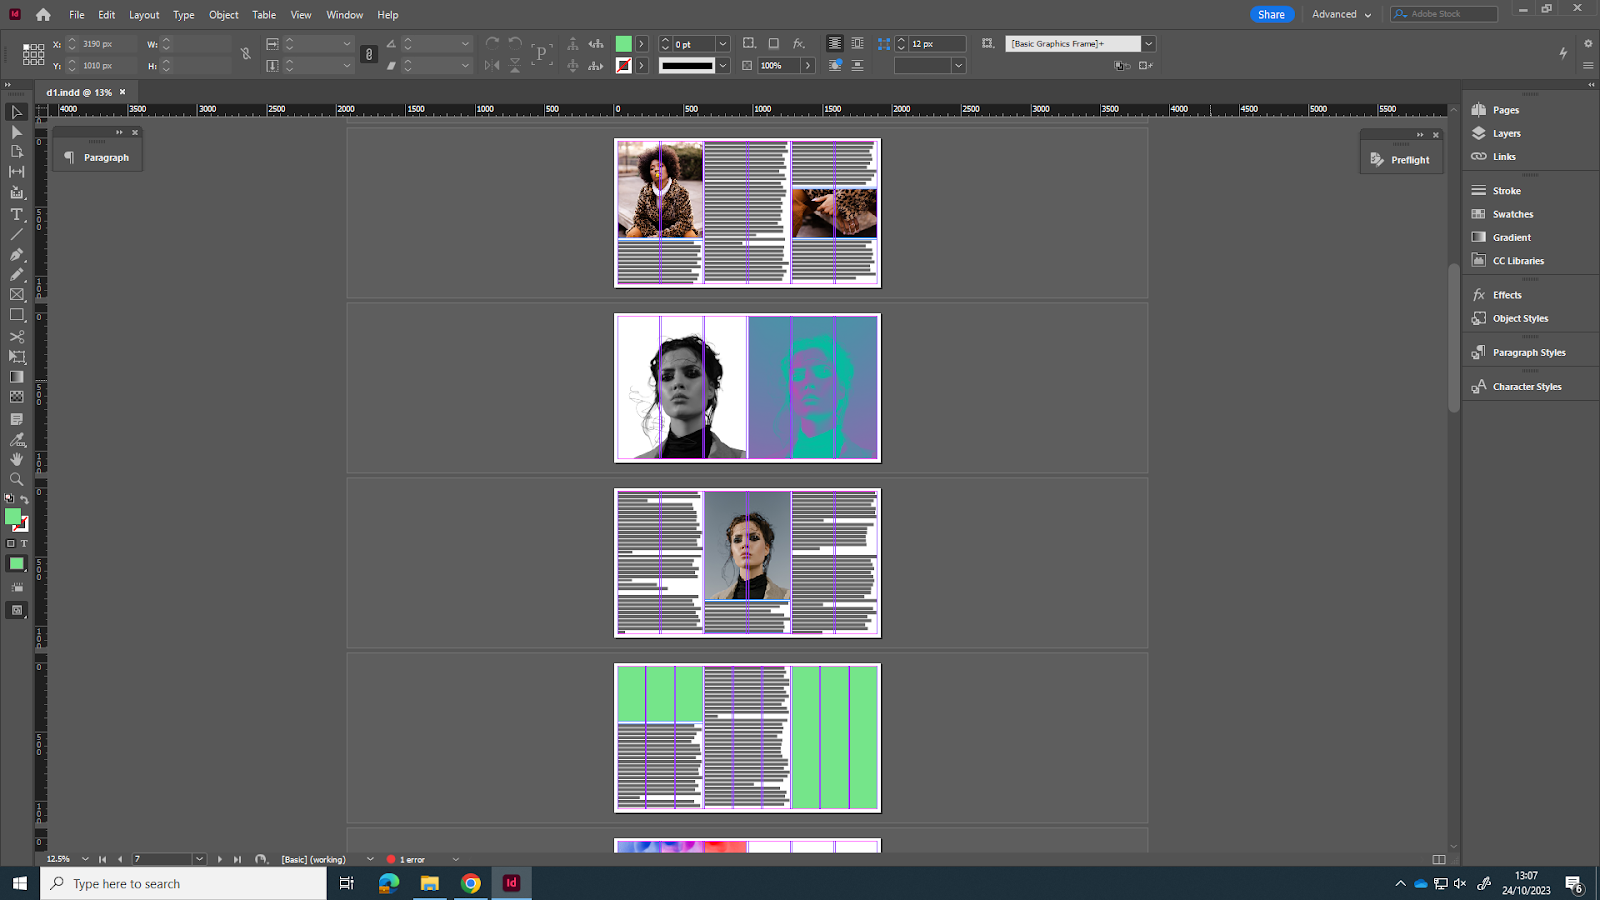
Task: Open the Paragraph Styles panel
Action: 1530,352
